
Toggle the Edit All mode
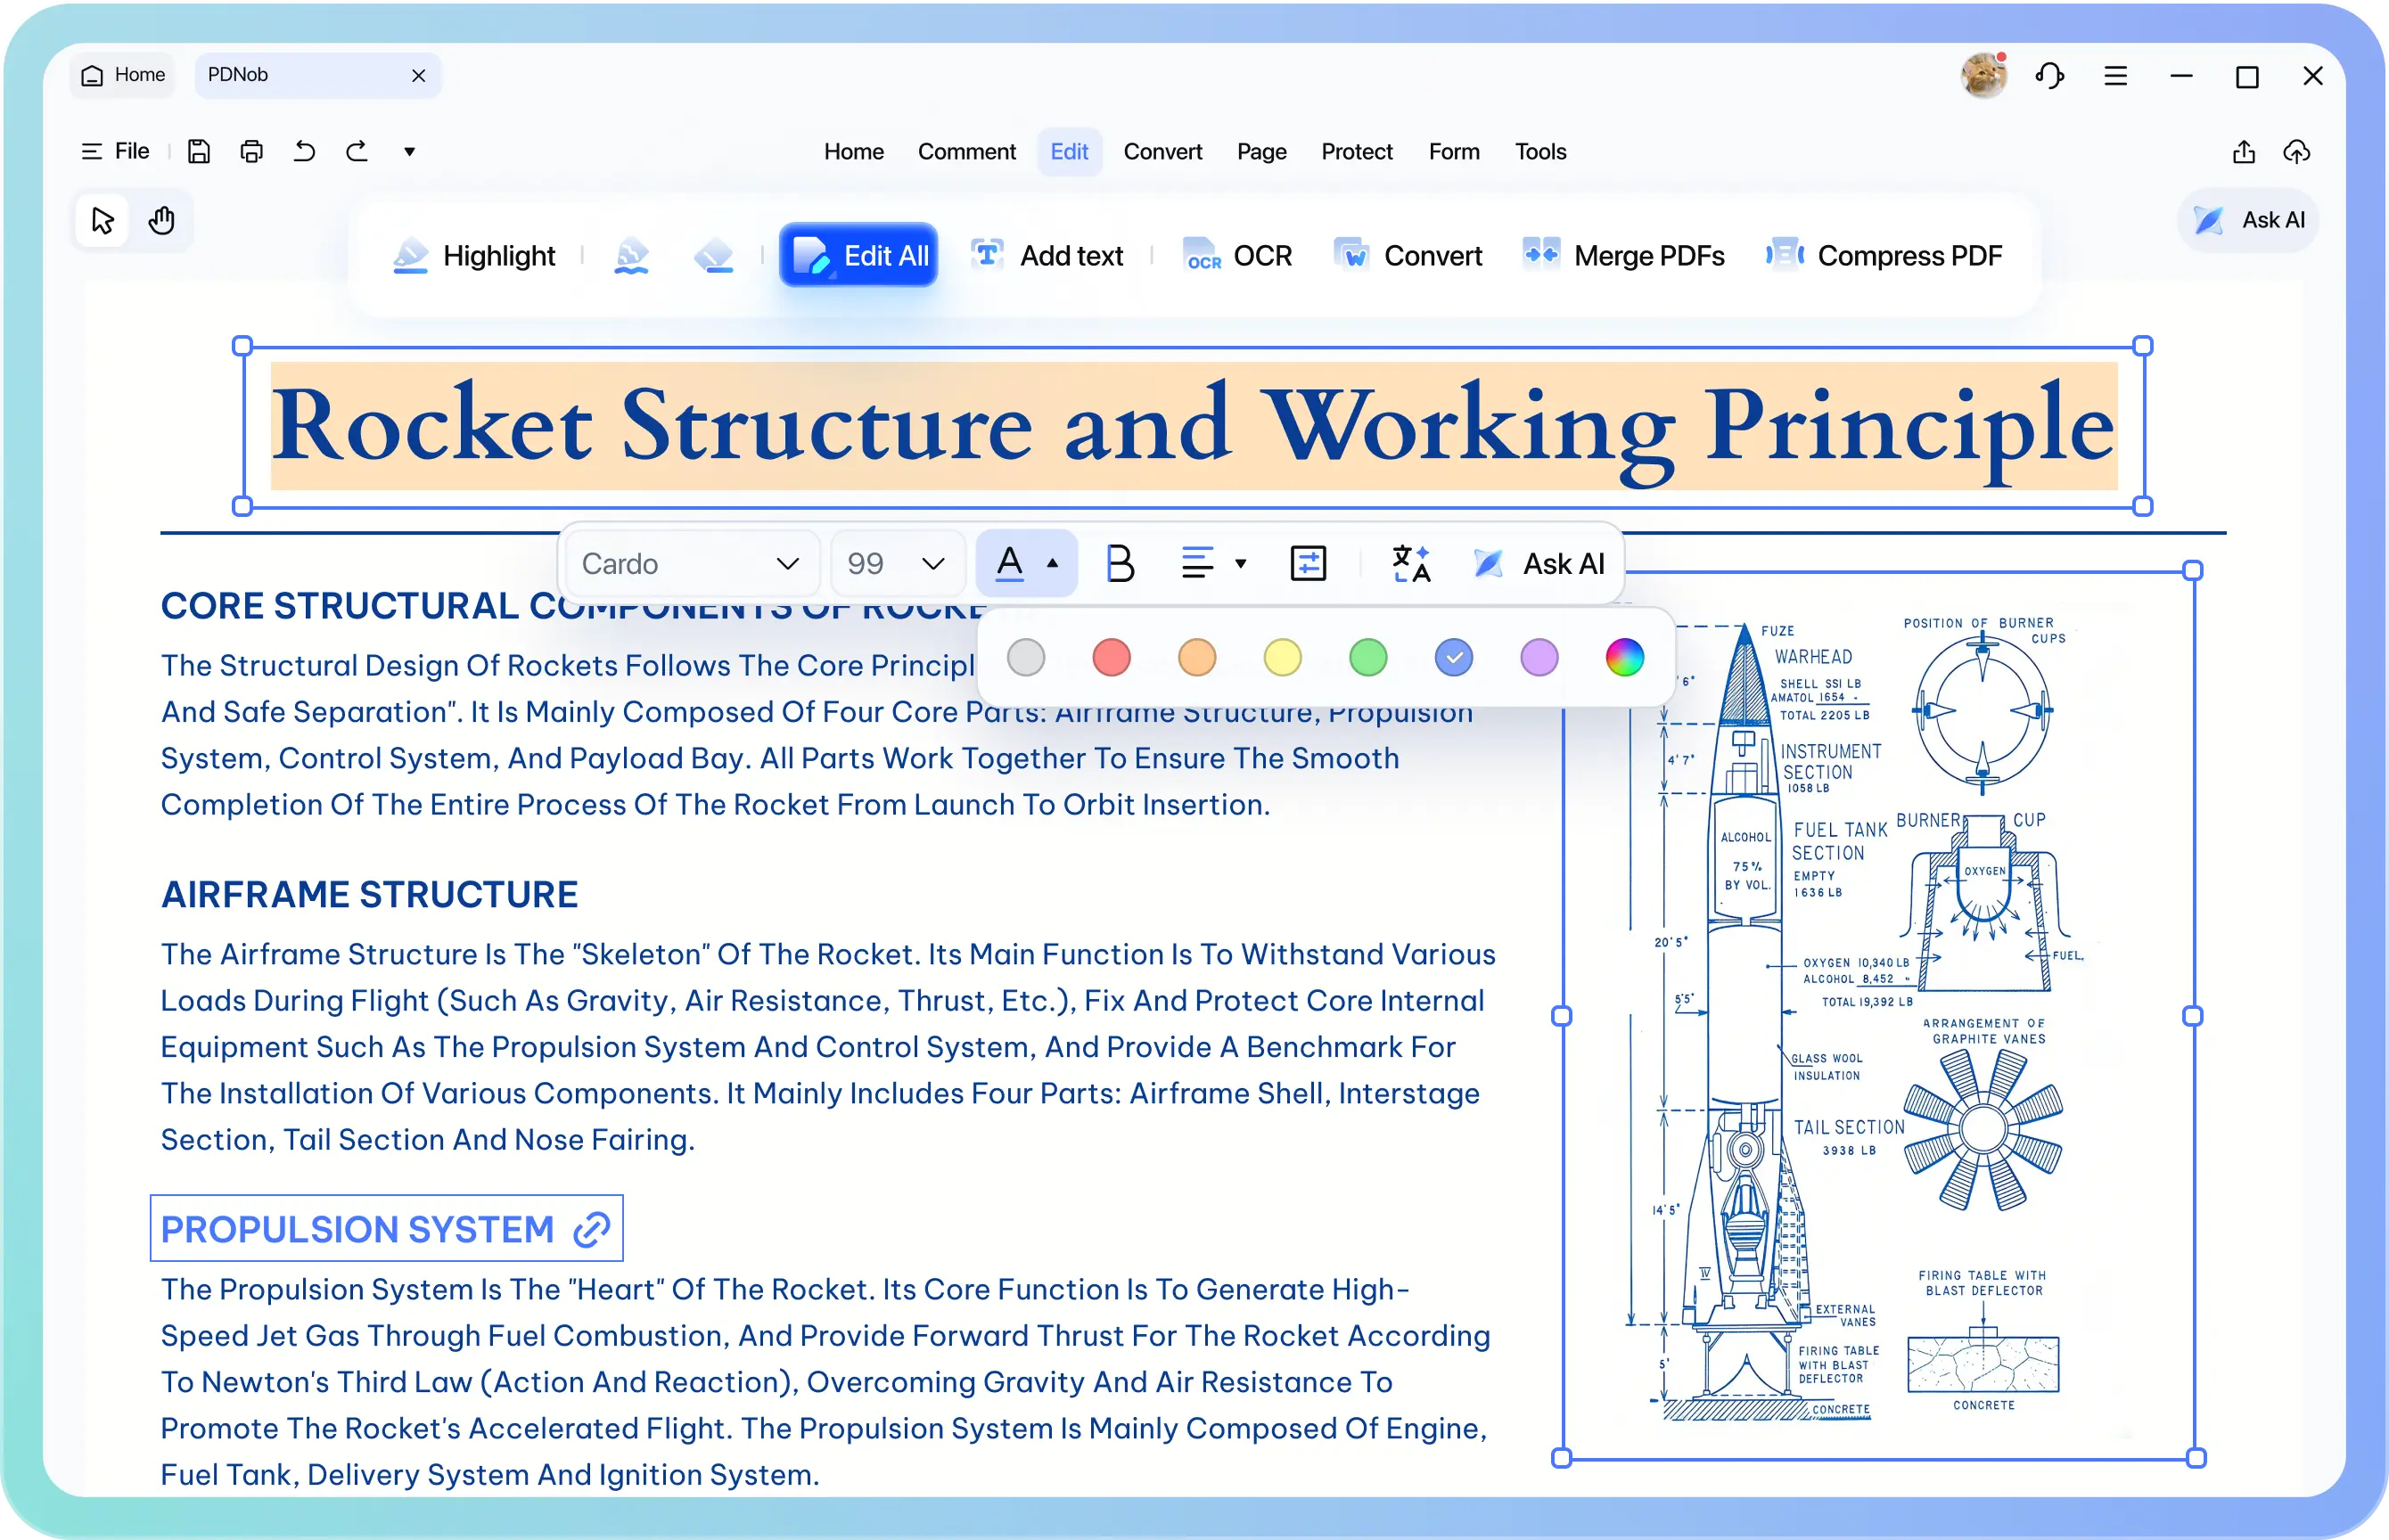point(859,256)
